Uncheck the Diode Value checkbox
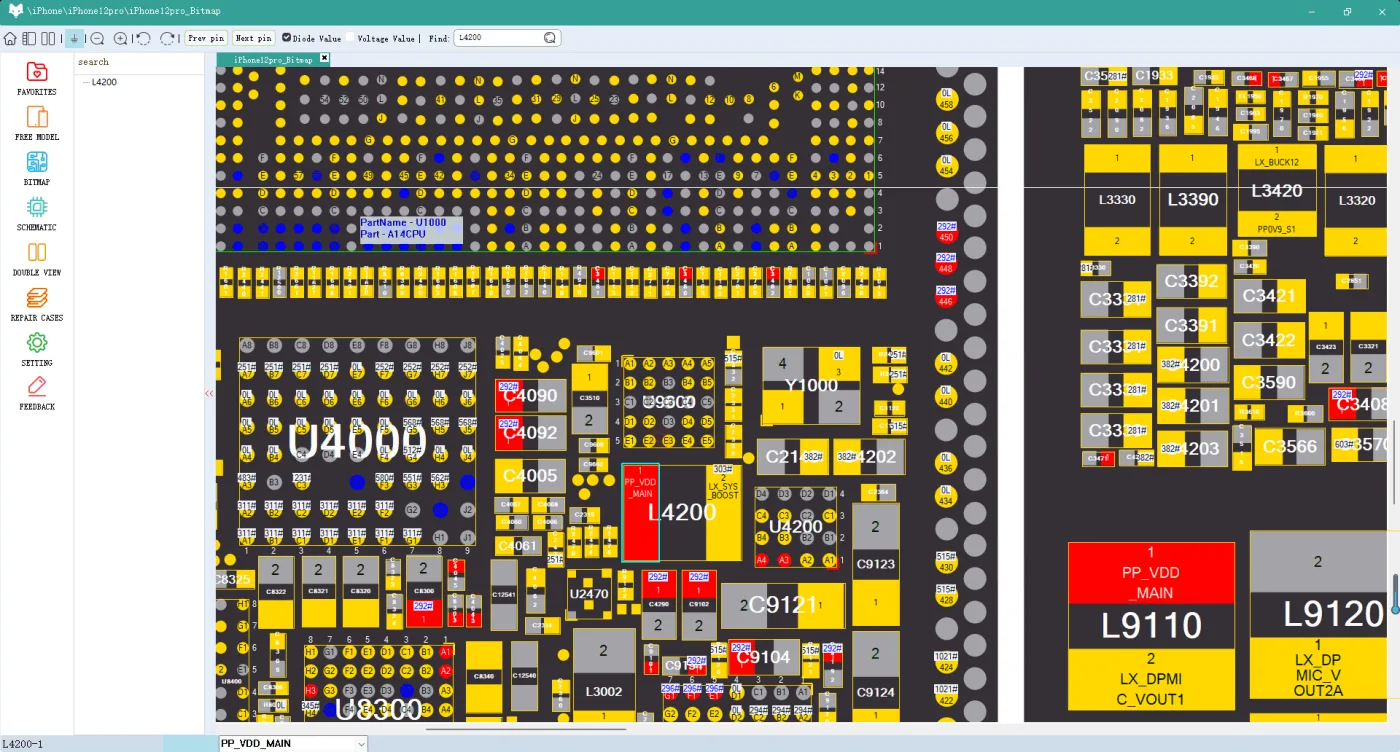 click(x=287, y=38)
